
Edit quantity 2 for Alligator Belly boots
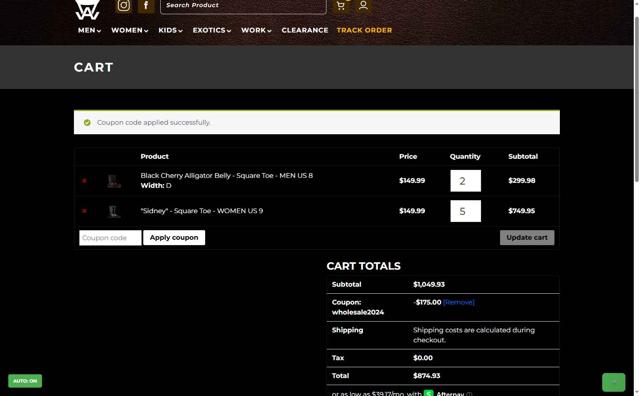(x=465, y=181)
